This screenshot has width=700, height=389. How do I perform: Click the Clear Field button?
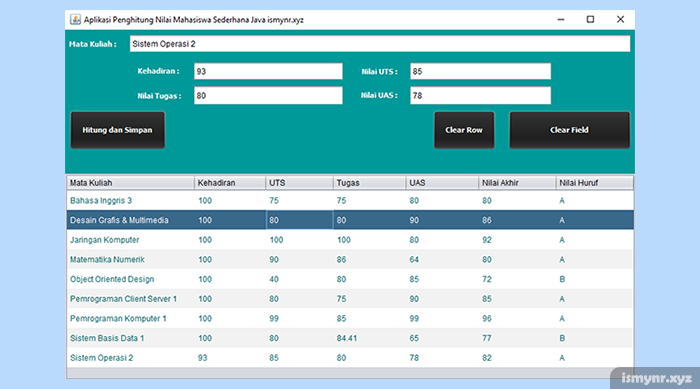tap(569, 130)
